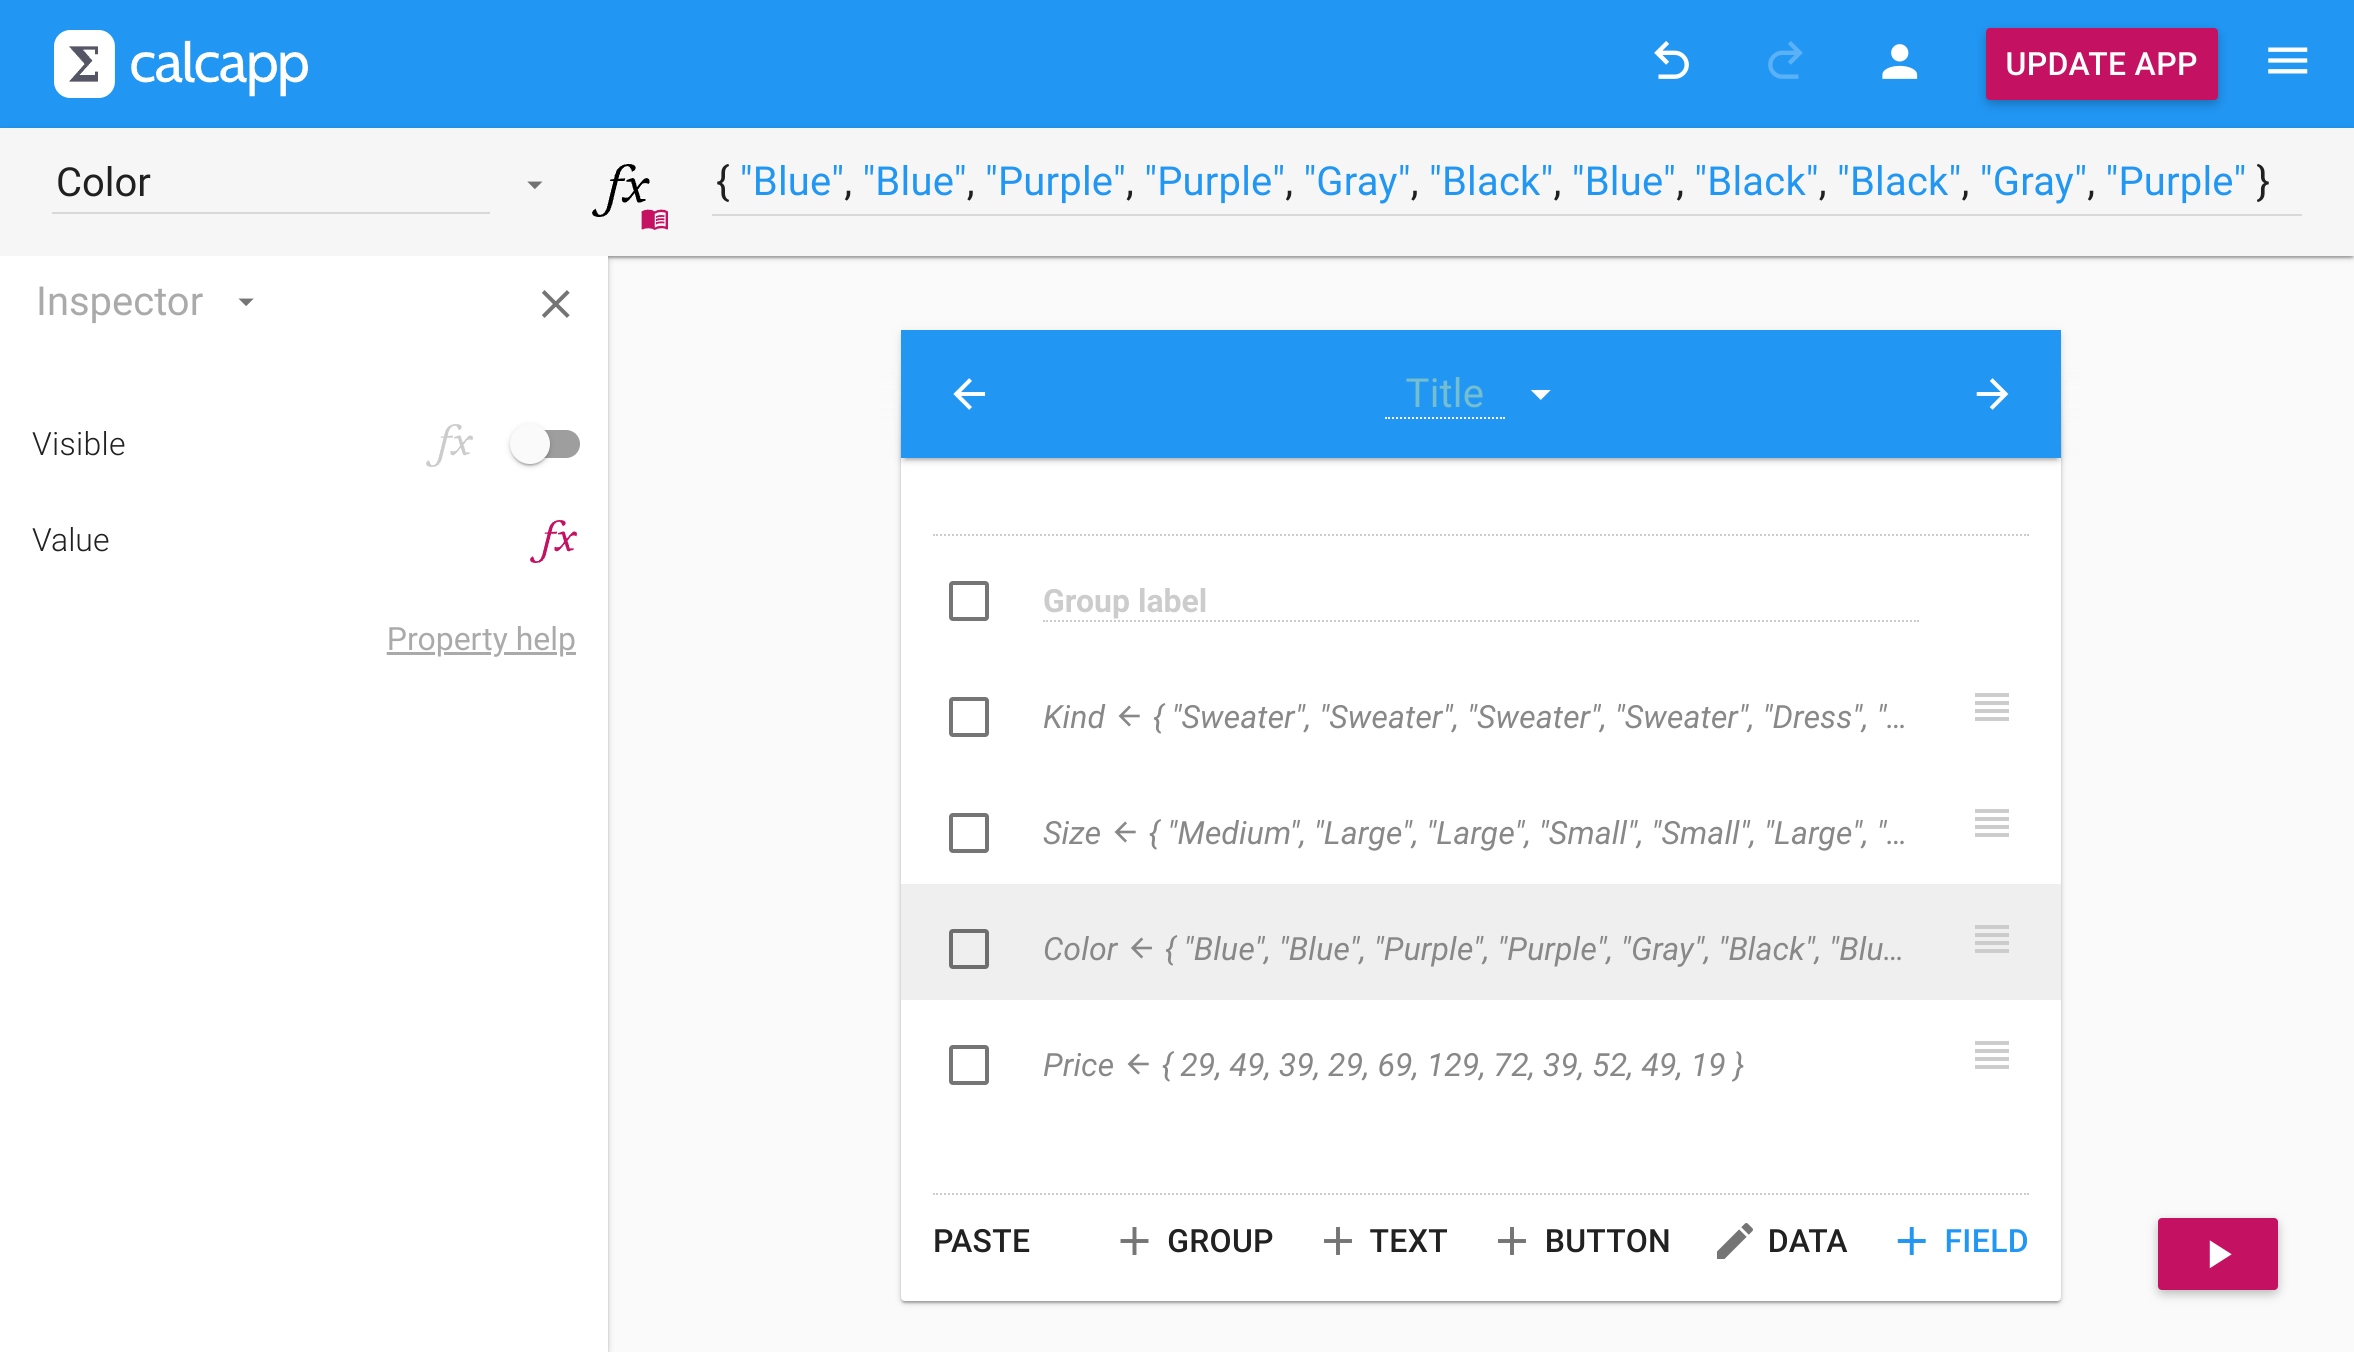This screenshot has width=2354, height=1352.
Task: Add a new FIELD
Action: tap(1961, 1241)
